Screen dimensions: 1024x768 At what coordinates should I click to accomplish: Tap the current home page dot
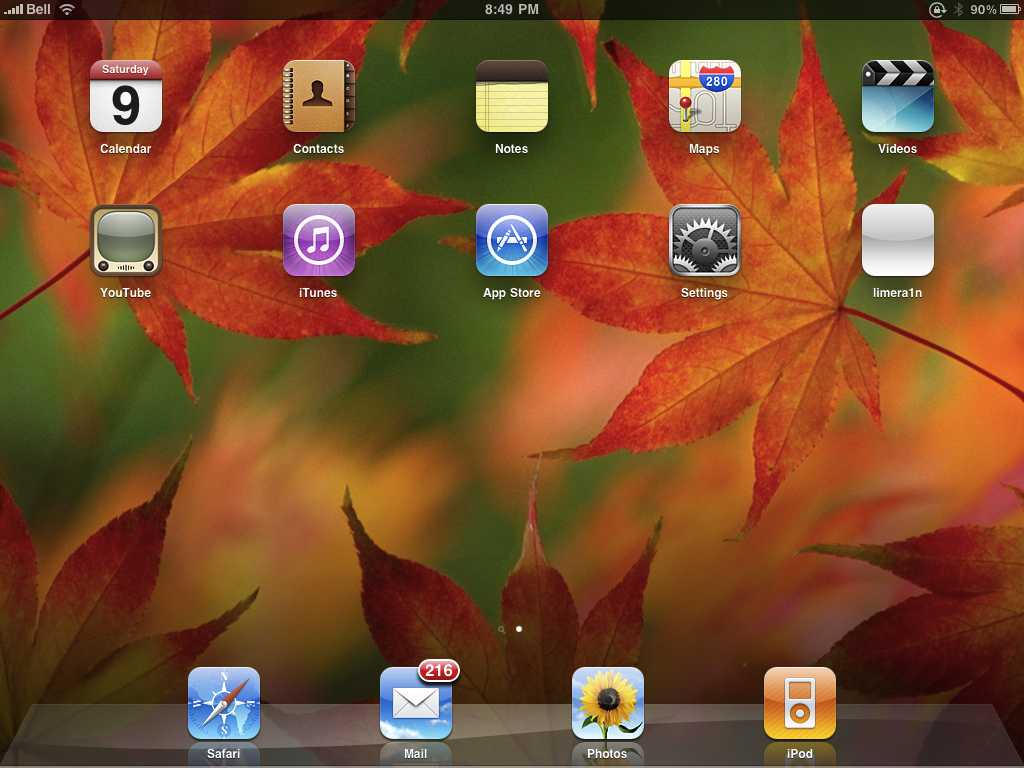pyautogui.click(x=519, y=629)
